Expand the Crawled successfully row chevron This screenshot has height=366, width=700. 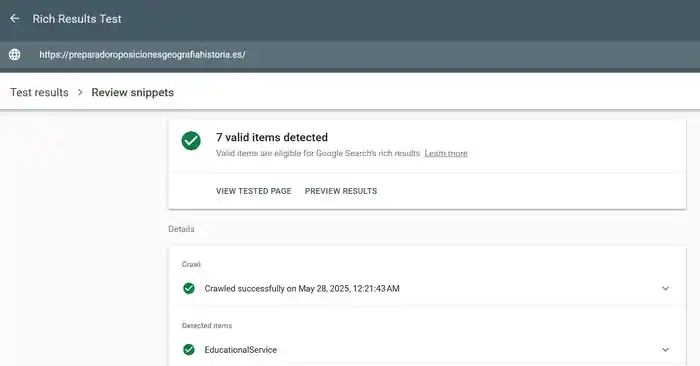pyautogui.click(x=665, y=288)
